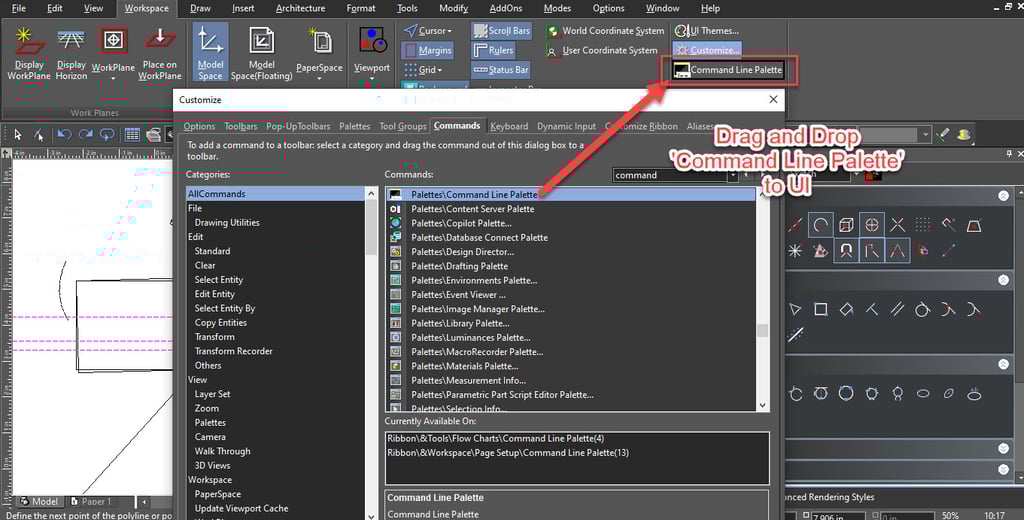
Task: Click the Undo arrow in toolbar
Action: click(x=64, y=135)
